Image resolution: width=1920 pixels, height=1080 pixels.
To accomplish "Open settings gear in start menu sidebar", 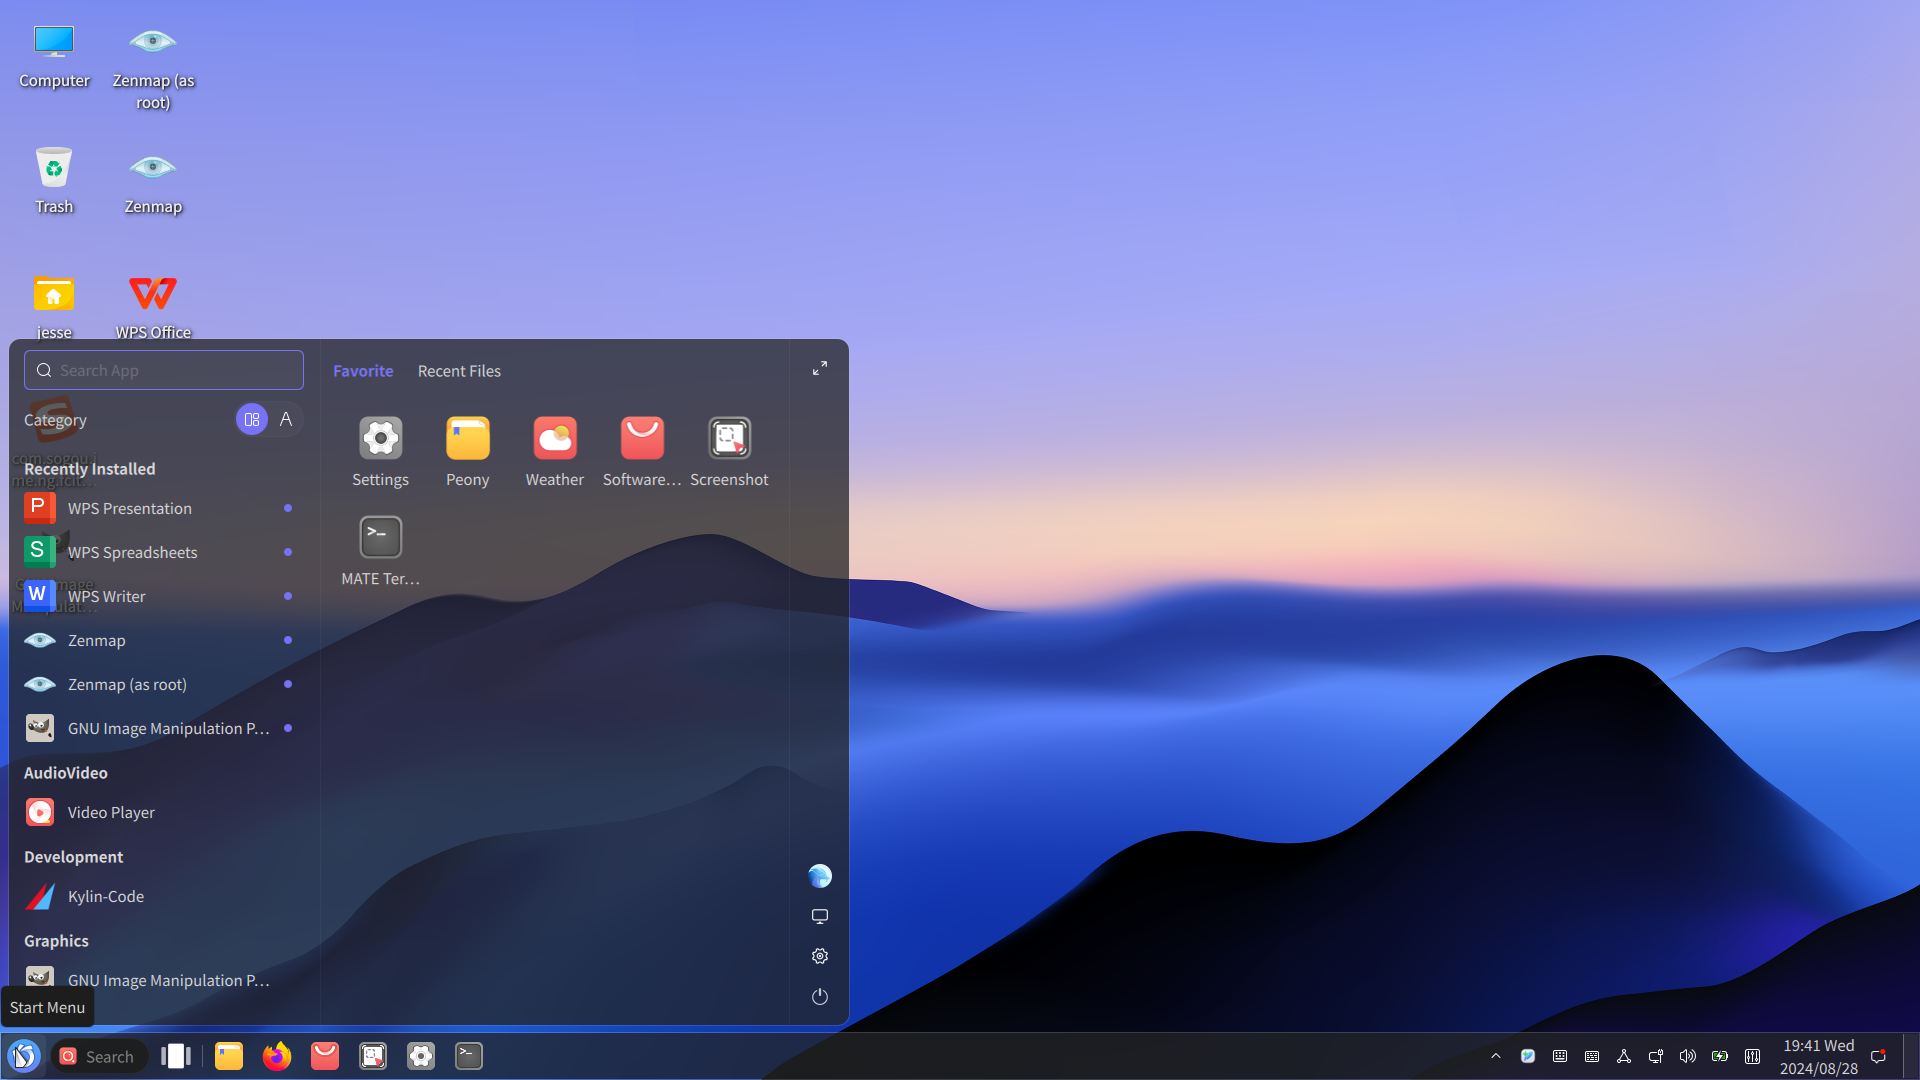I will [x=820, y=956].
